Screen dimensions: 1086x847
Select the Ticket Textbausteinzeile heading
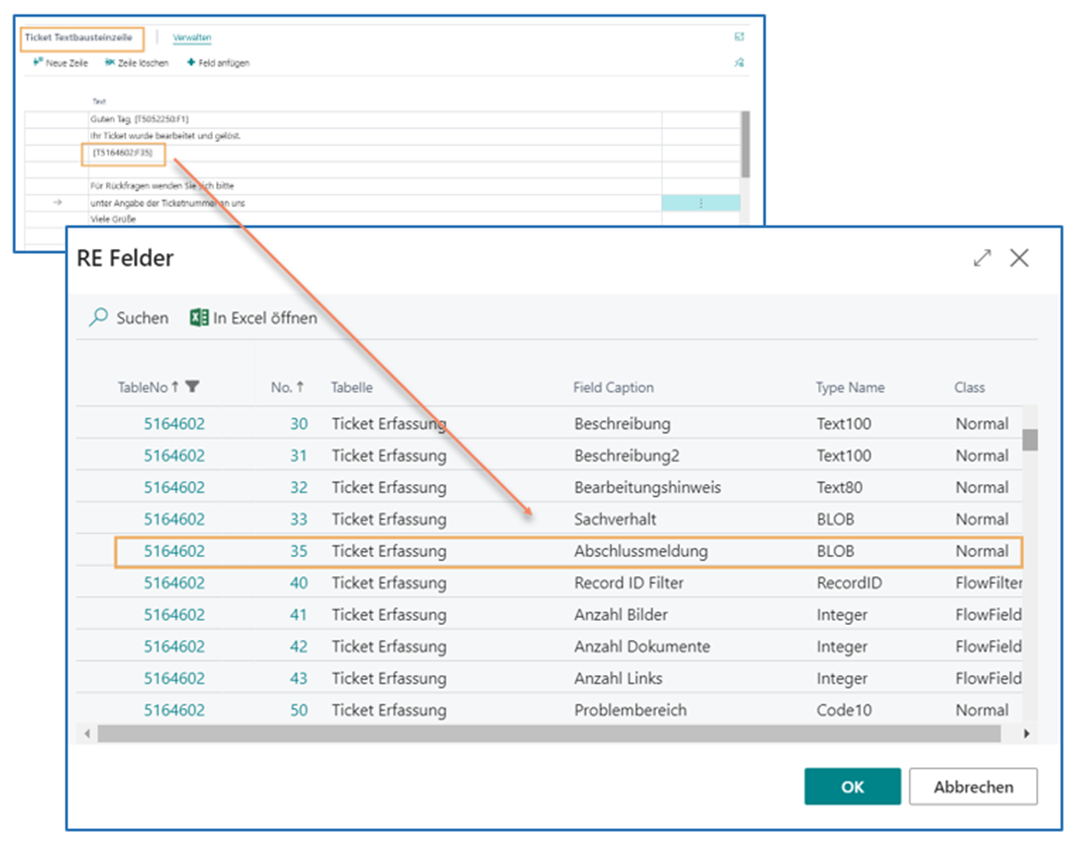click(x=78, y=38)
